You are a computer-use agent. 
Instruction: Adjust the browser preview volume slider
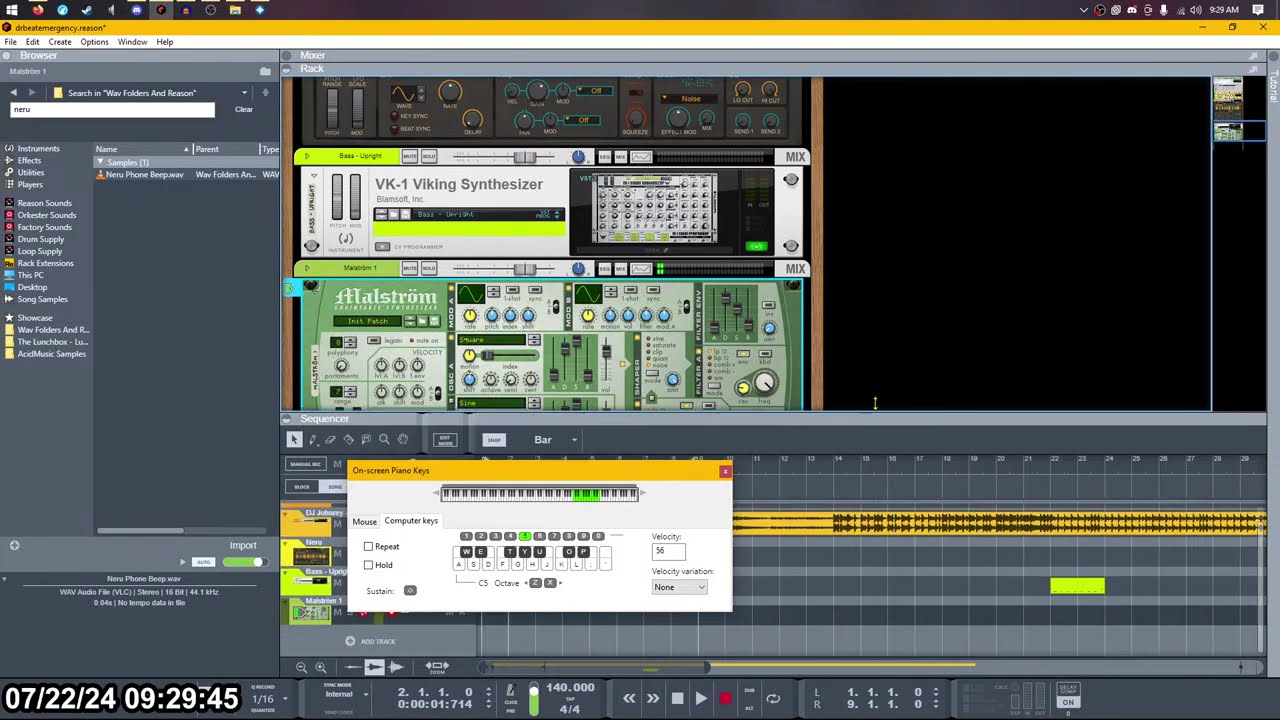coord(243,562)
